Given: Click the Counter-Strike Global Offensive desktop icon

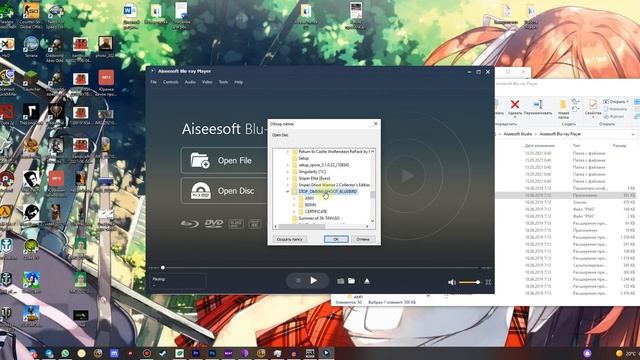Looking at the screenshot, I should (x=31, y=16).
